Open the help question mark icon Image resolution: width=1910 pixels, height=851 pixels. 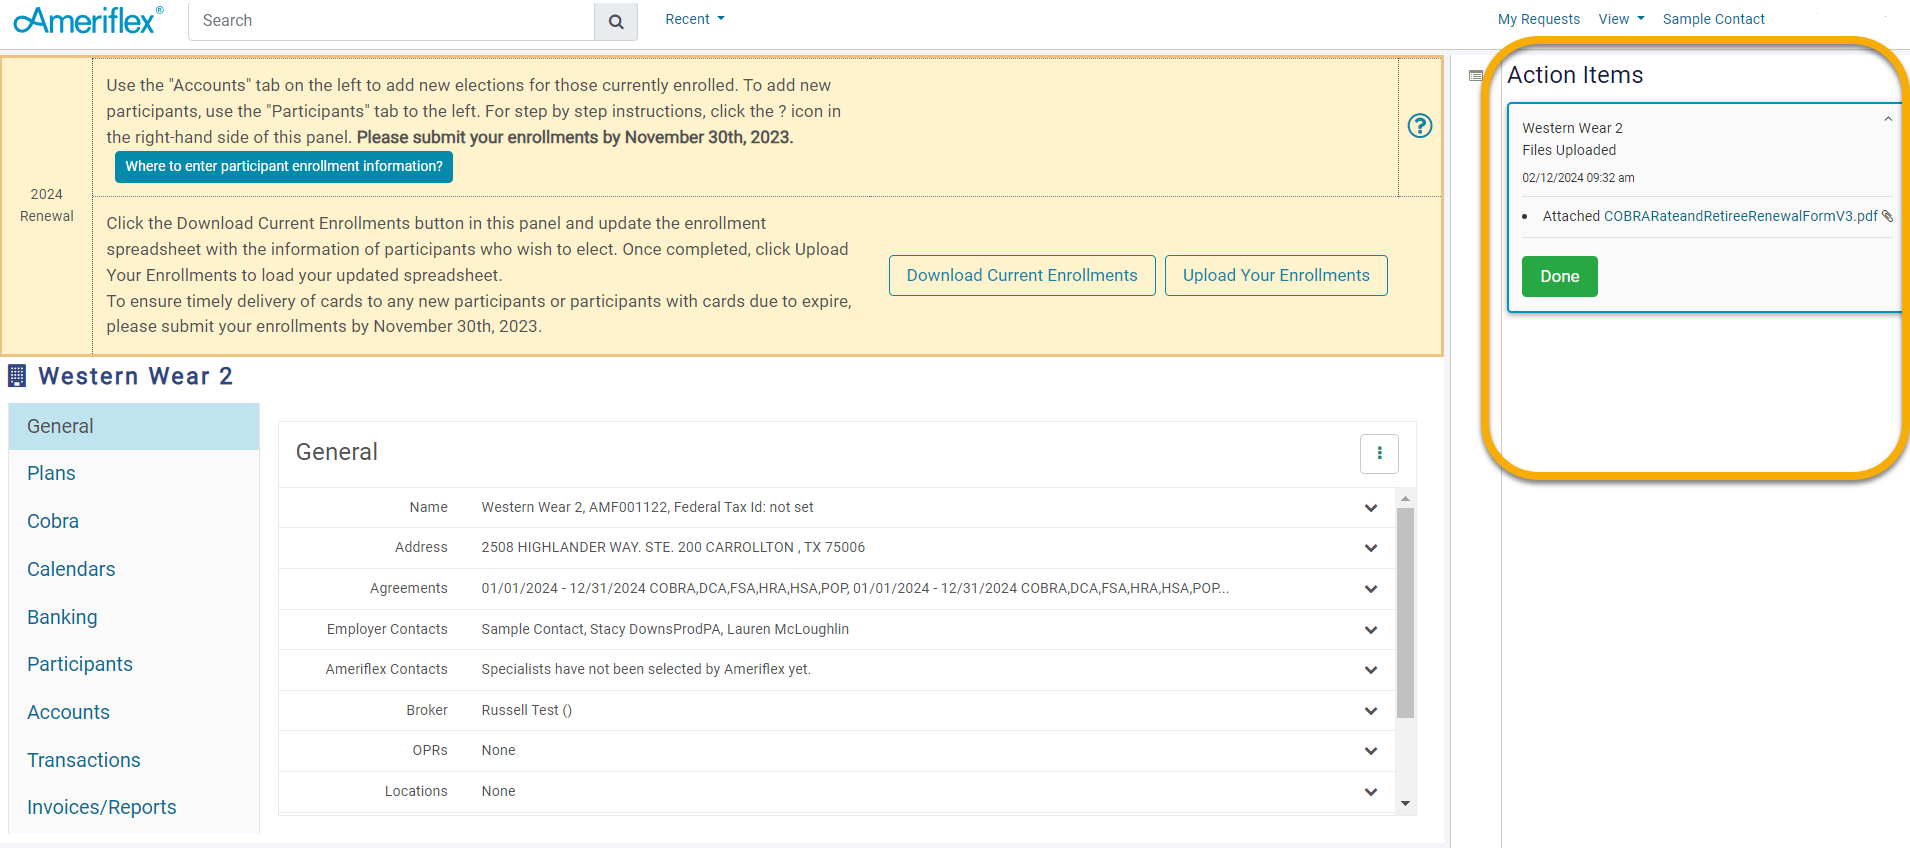coord(1419,126)
